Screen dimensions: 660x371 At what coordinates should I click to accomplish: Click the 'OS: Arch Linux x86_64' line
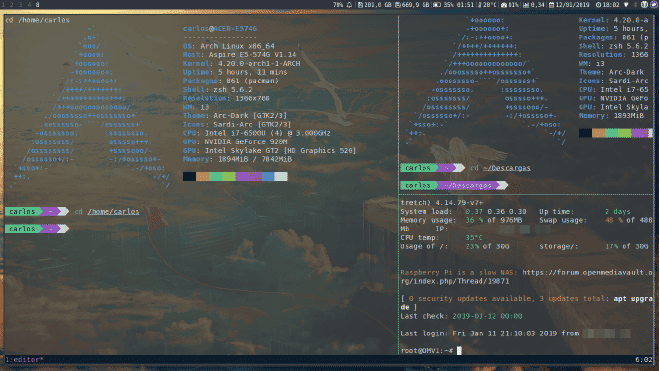[x=229, y=46]
